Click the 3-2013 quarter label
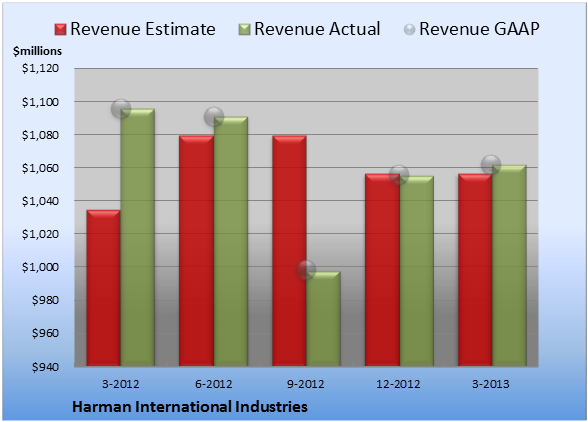Image resolution: width=588 pixels, height=422 pixels. click(x=491, y=384)
